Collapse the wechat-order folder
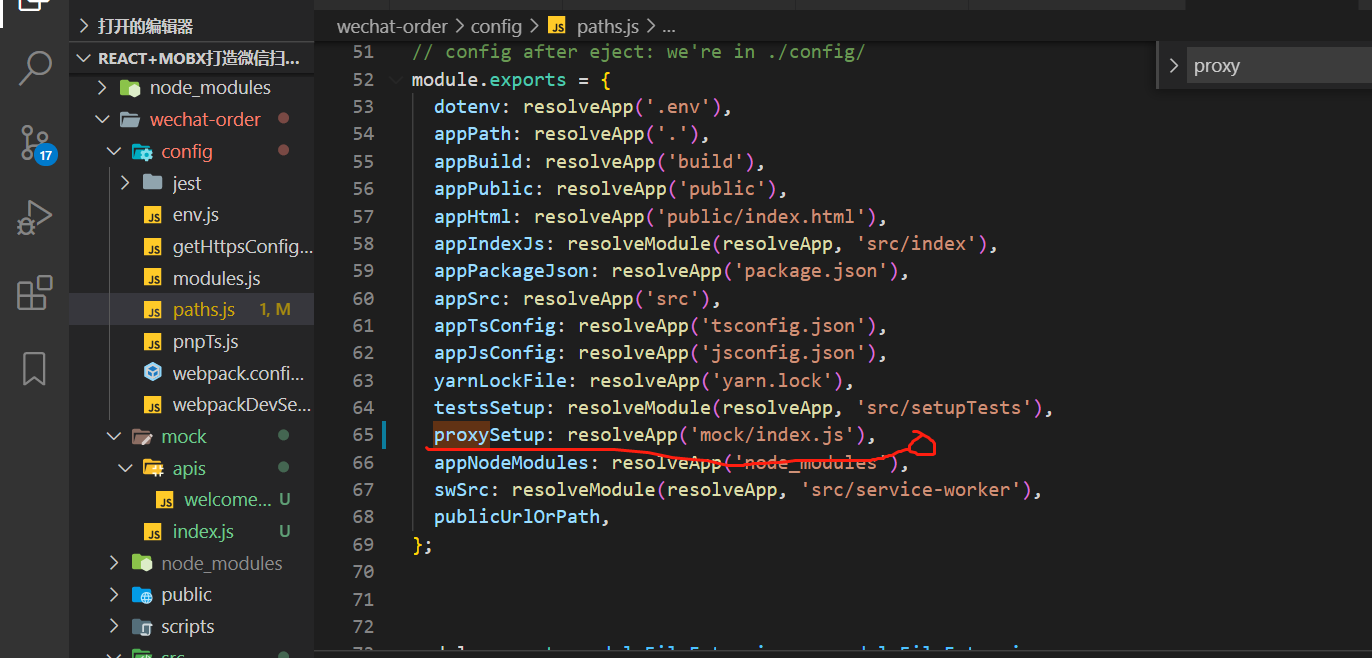1372x658 pixels. click(101, 119)
